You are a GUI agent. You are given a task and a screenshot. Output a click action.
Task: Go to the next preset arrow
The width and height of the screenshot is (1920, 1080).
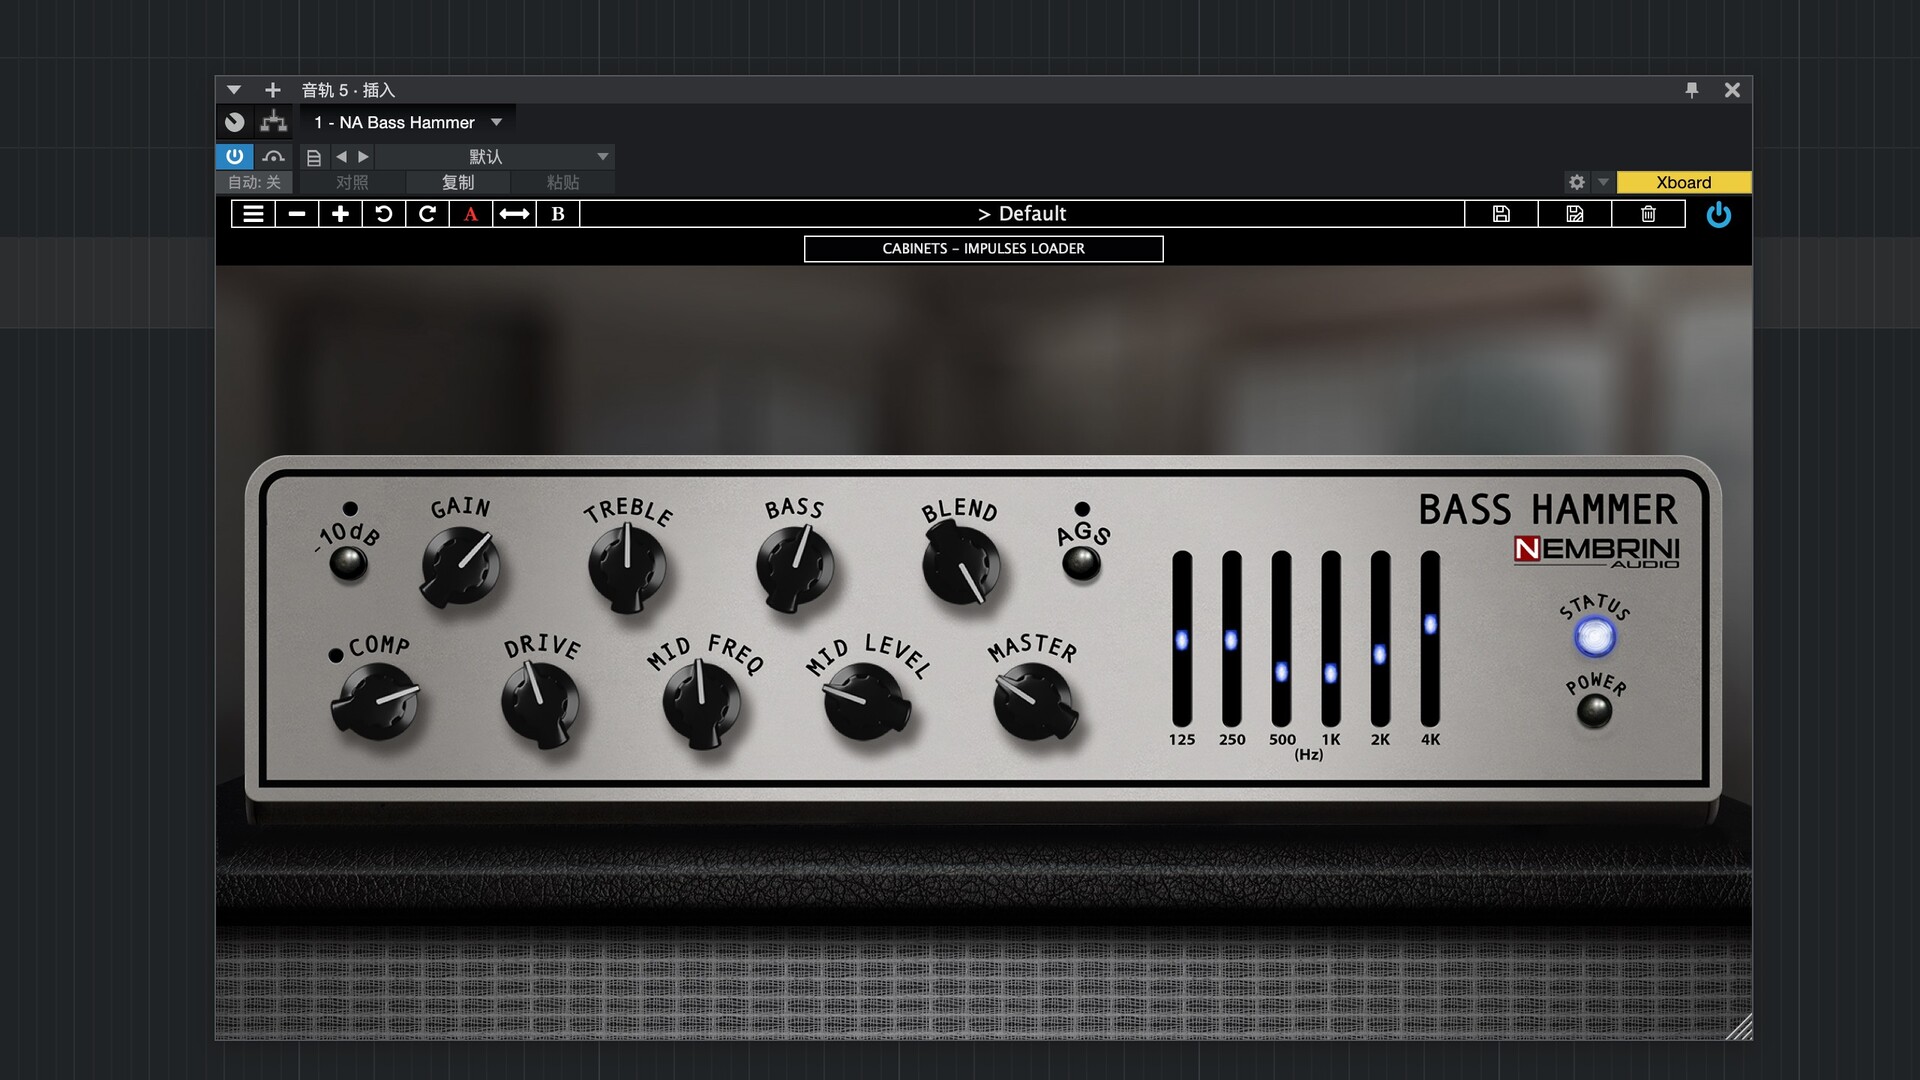tap(364, 157)
